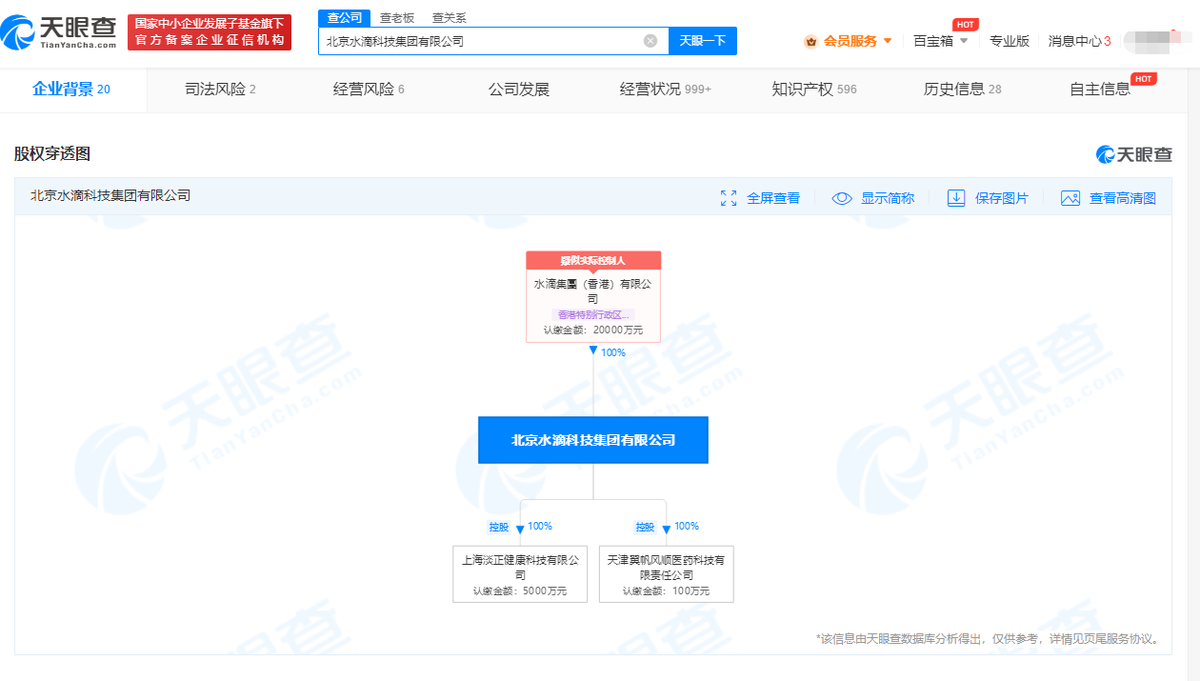Viewport: 1200px width, 681px height.
Task: Click the 显示简称 text label
Action: pos(888,198)
